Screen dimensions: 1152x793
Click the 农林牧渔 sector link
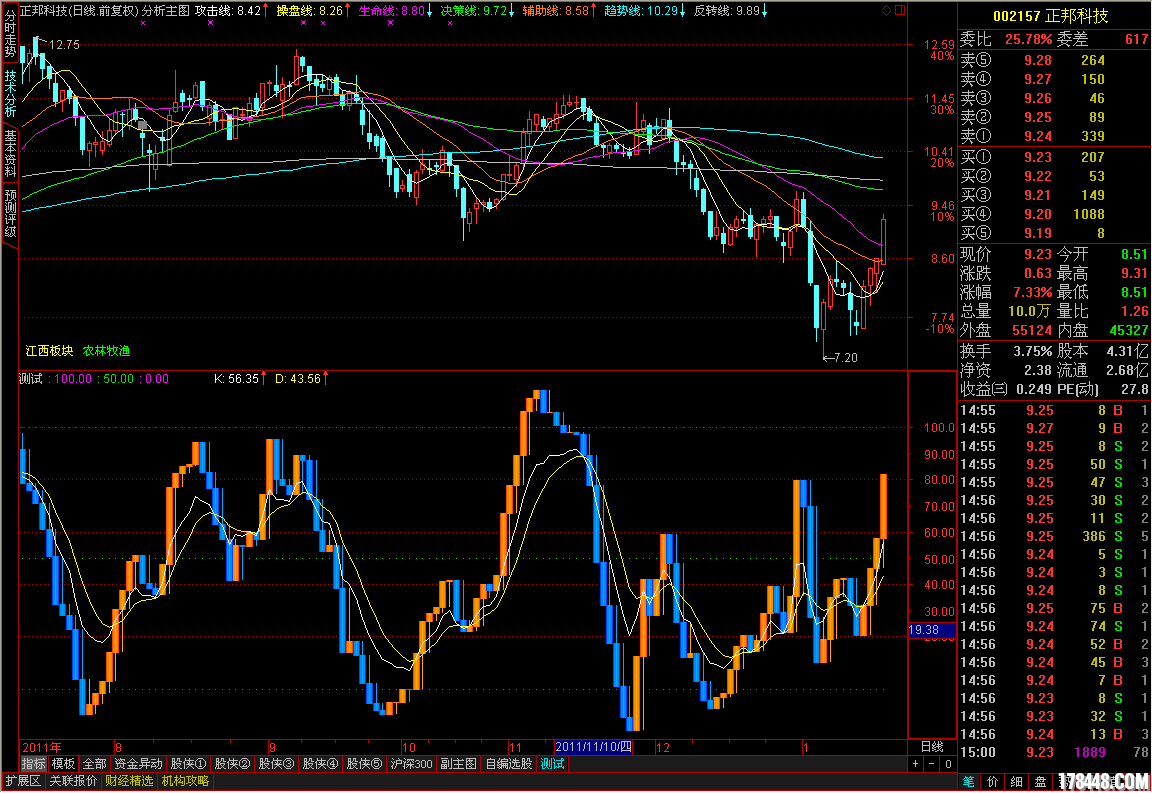(106, 351)
